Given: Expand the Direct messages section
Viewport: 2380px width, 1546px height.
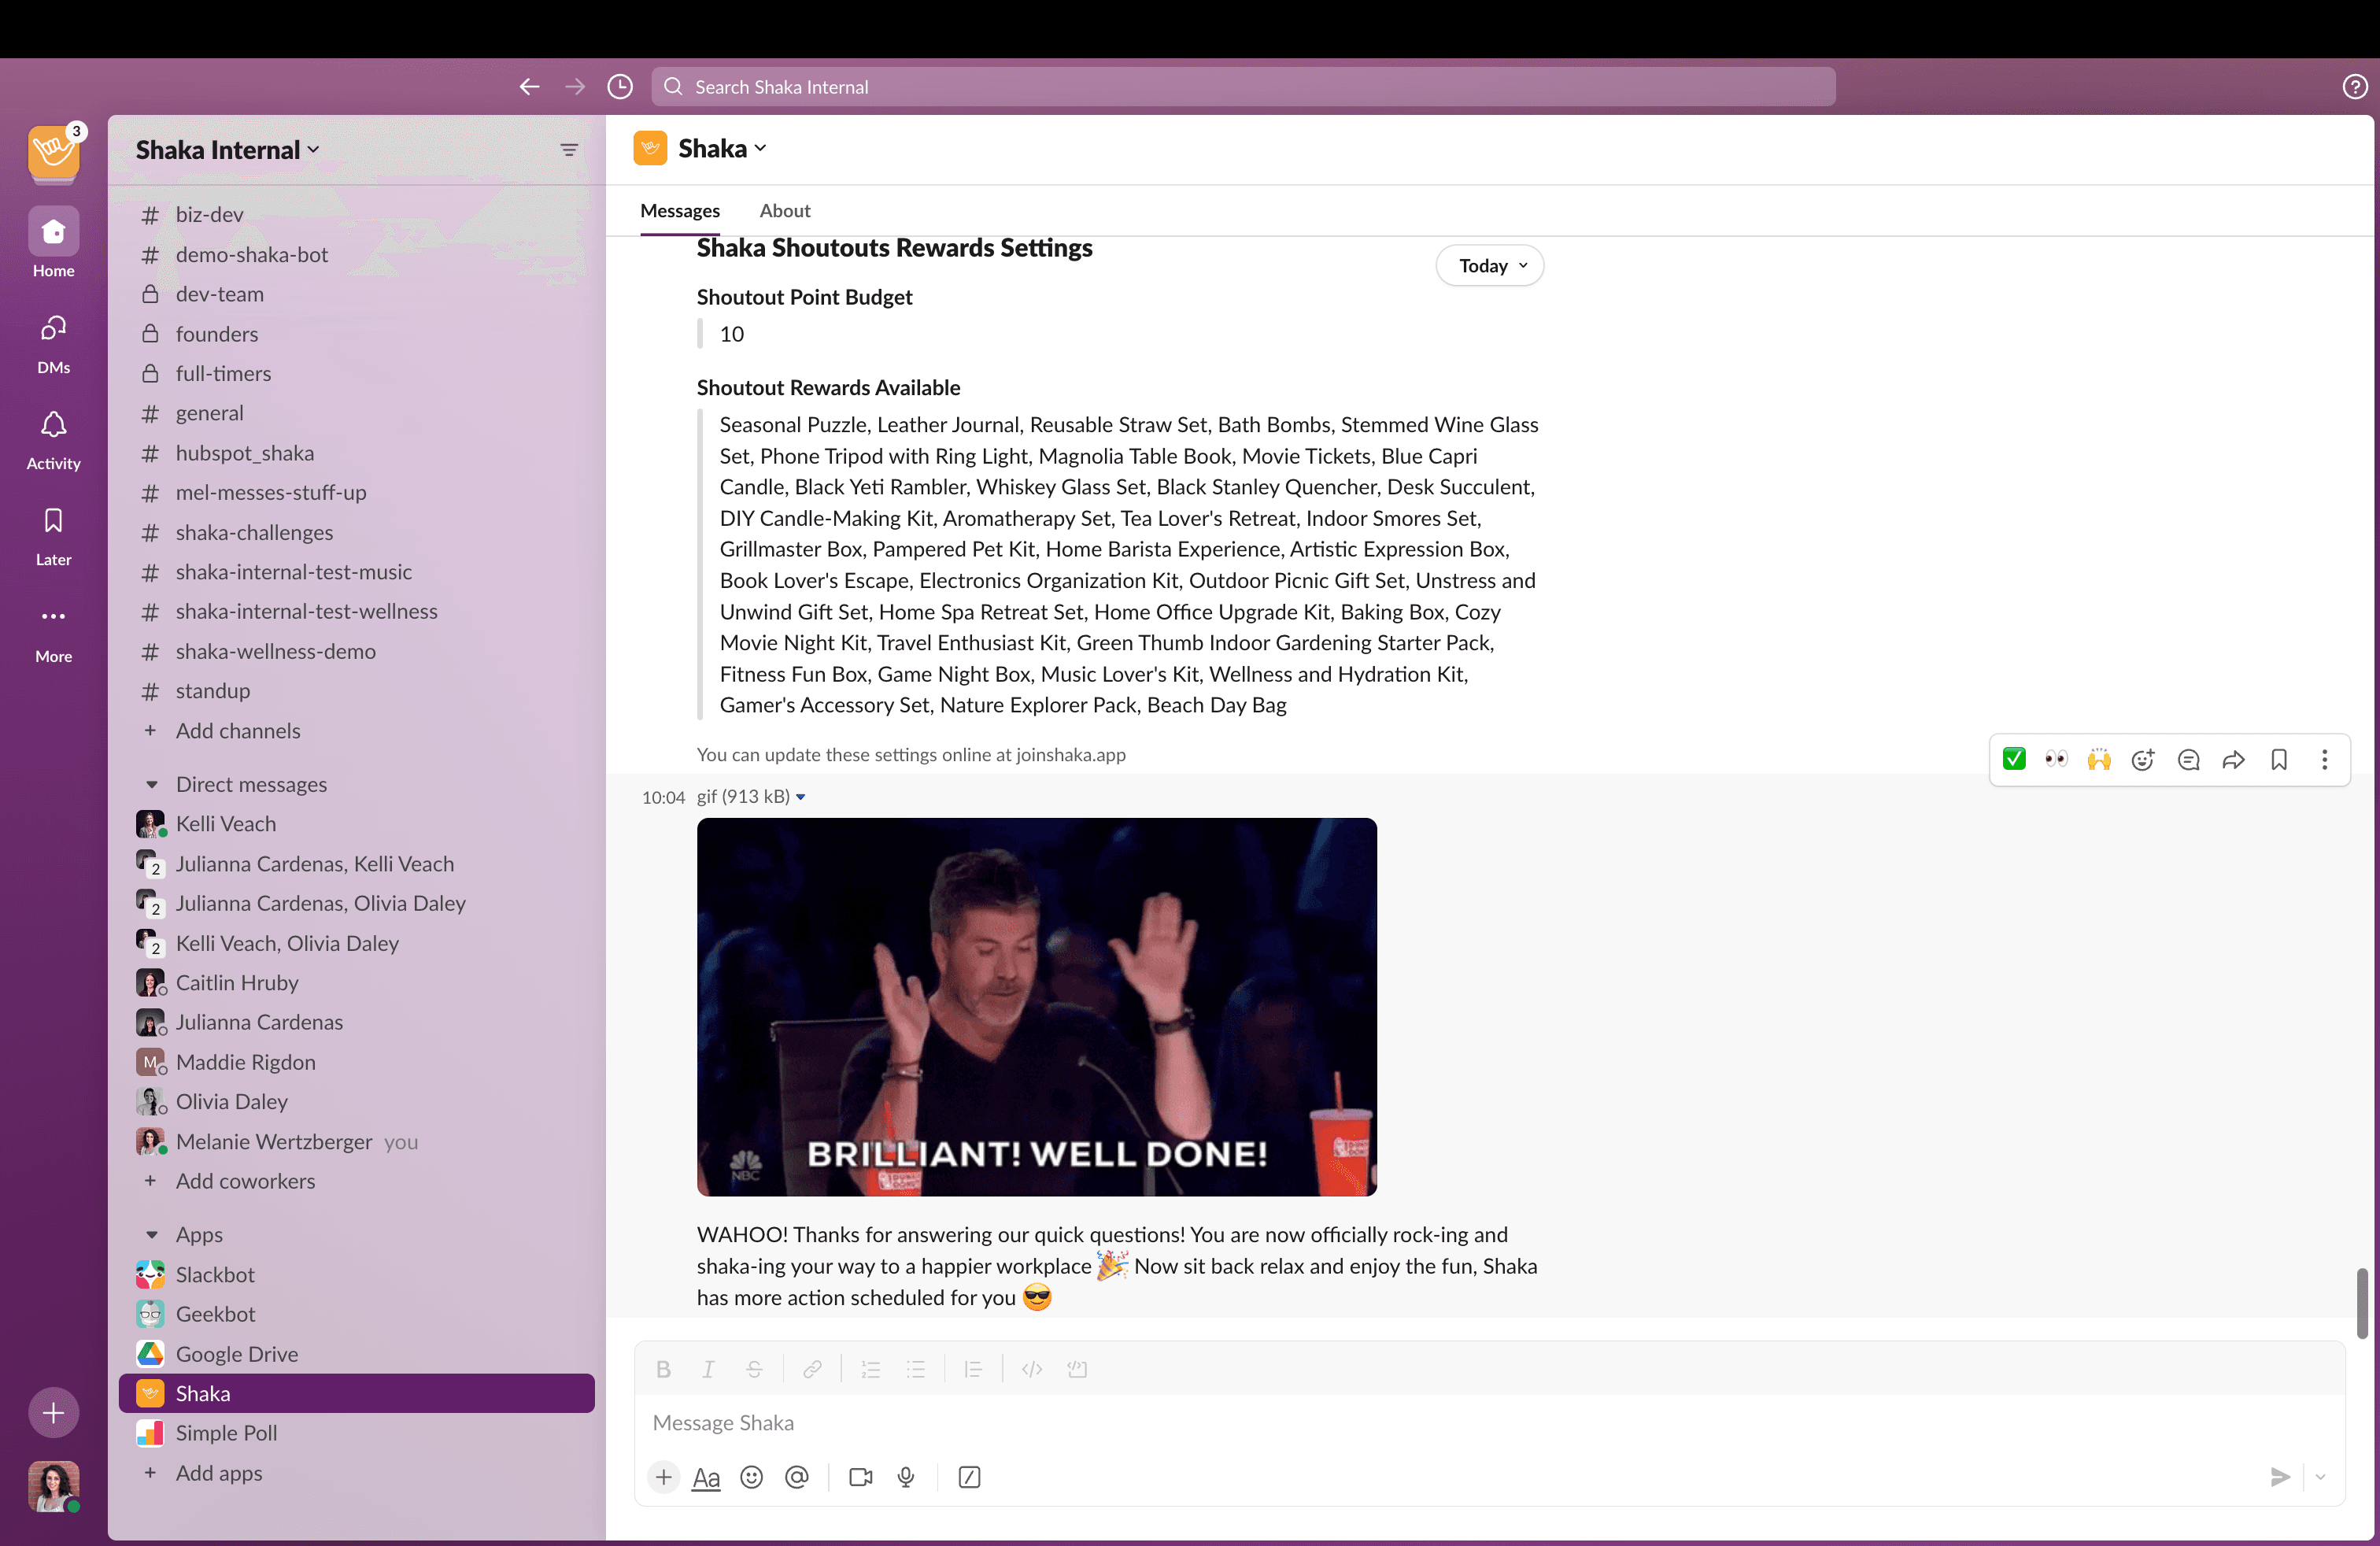Looking at the screenshot, I should (x=153, y=782).
